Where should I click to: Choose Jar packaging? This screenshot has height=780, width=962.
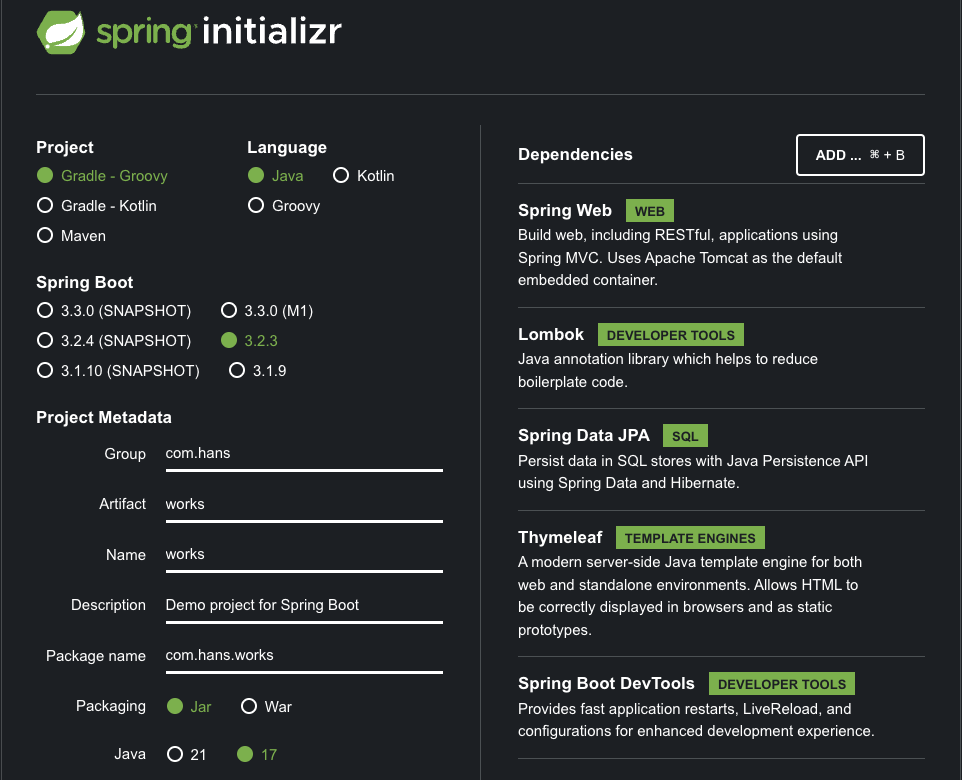pyautogui.click(x=189, y=706)
